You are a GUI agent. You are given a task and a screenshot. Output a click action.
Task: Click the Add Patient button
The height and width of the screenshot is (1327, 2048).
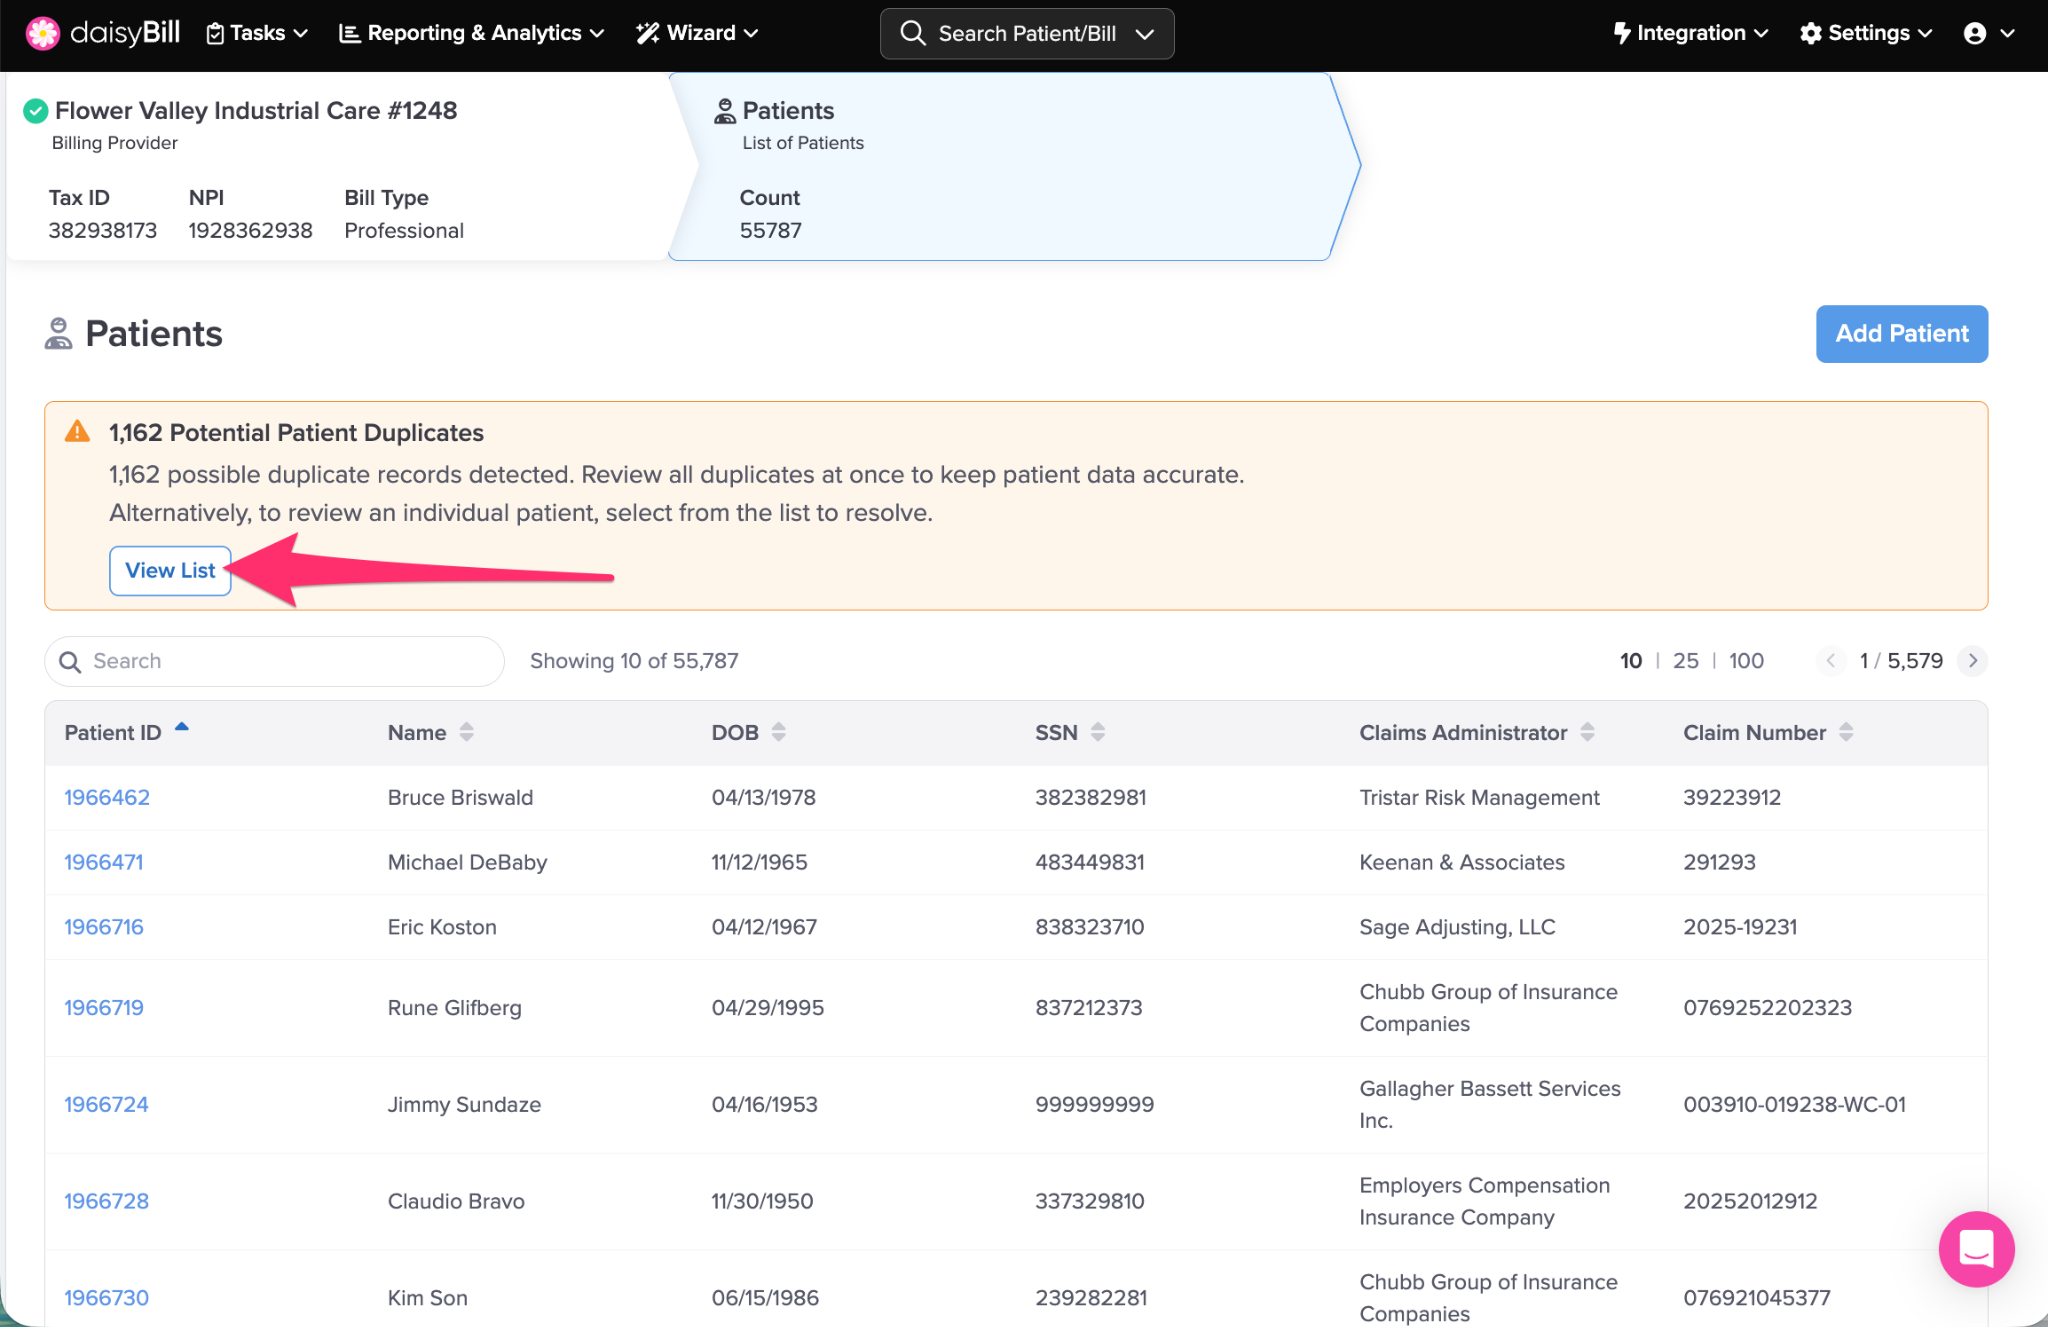click(1901, 334)
